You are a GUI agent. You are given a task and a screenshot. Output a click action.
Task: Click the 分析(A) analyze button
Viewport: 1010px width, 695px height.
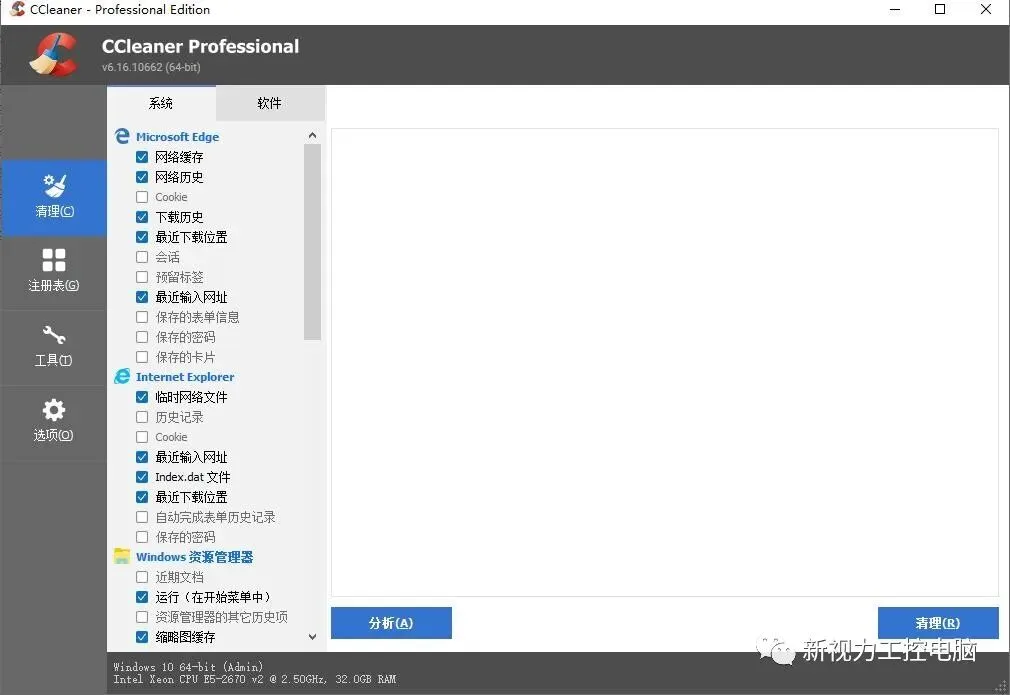coord(391,623)
